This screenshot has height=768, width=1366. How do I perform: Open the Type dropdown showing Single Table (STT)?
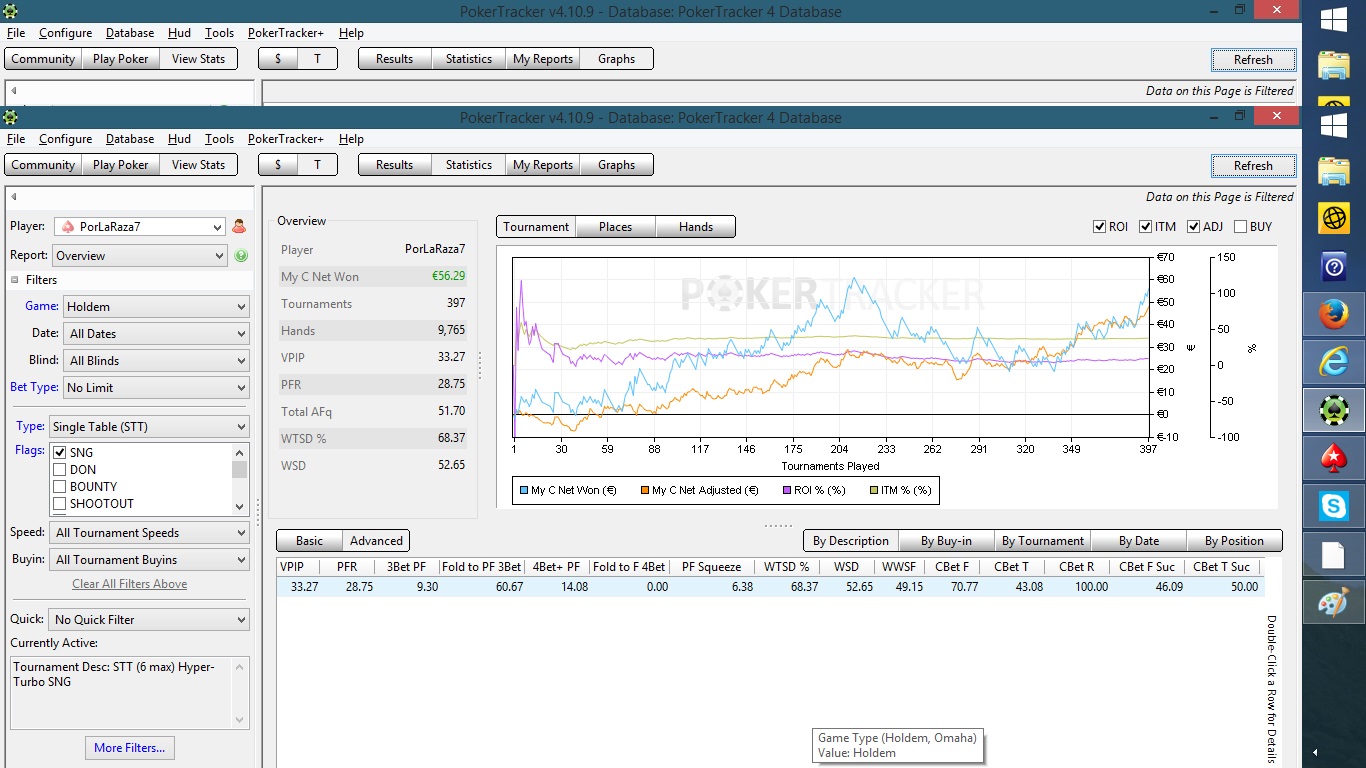(149, 427)
